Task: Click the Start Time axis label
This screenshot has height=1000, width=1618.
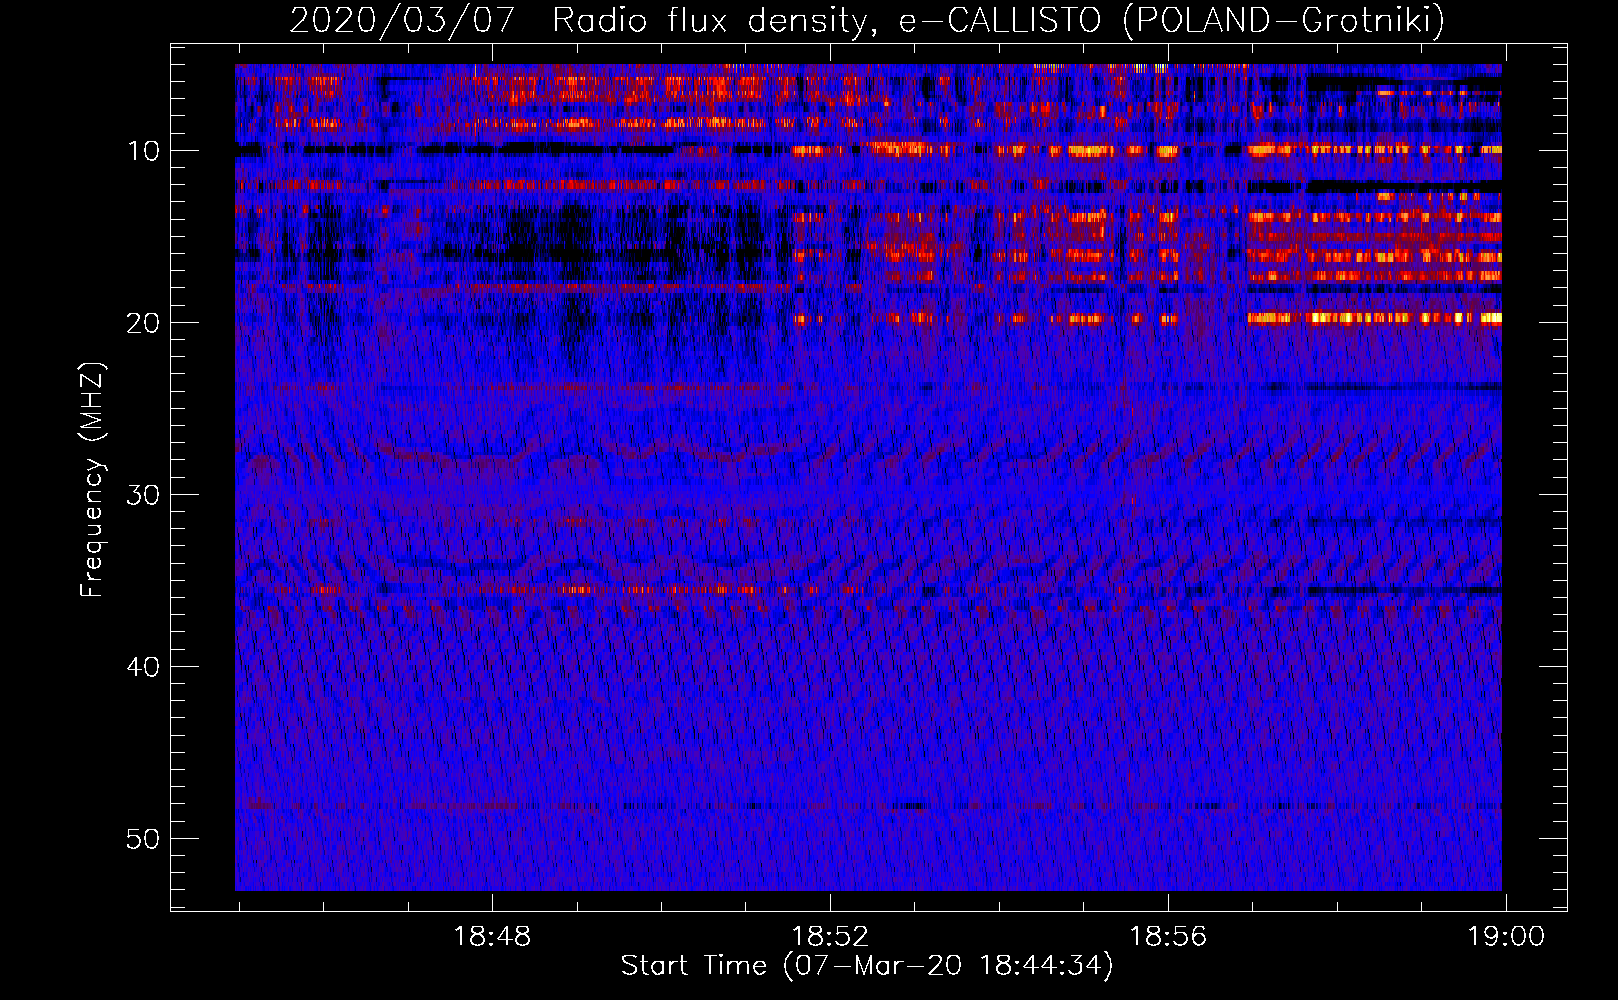Action: [867, 966]
